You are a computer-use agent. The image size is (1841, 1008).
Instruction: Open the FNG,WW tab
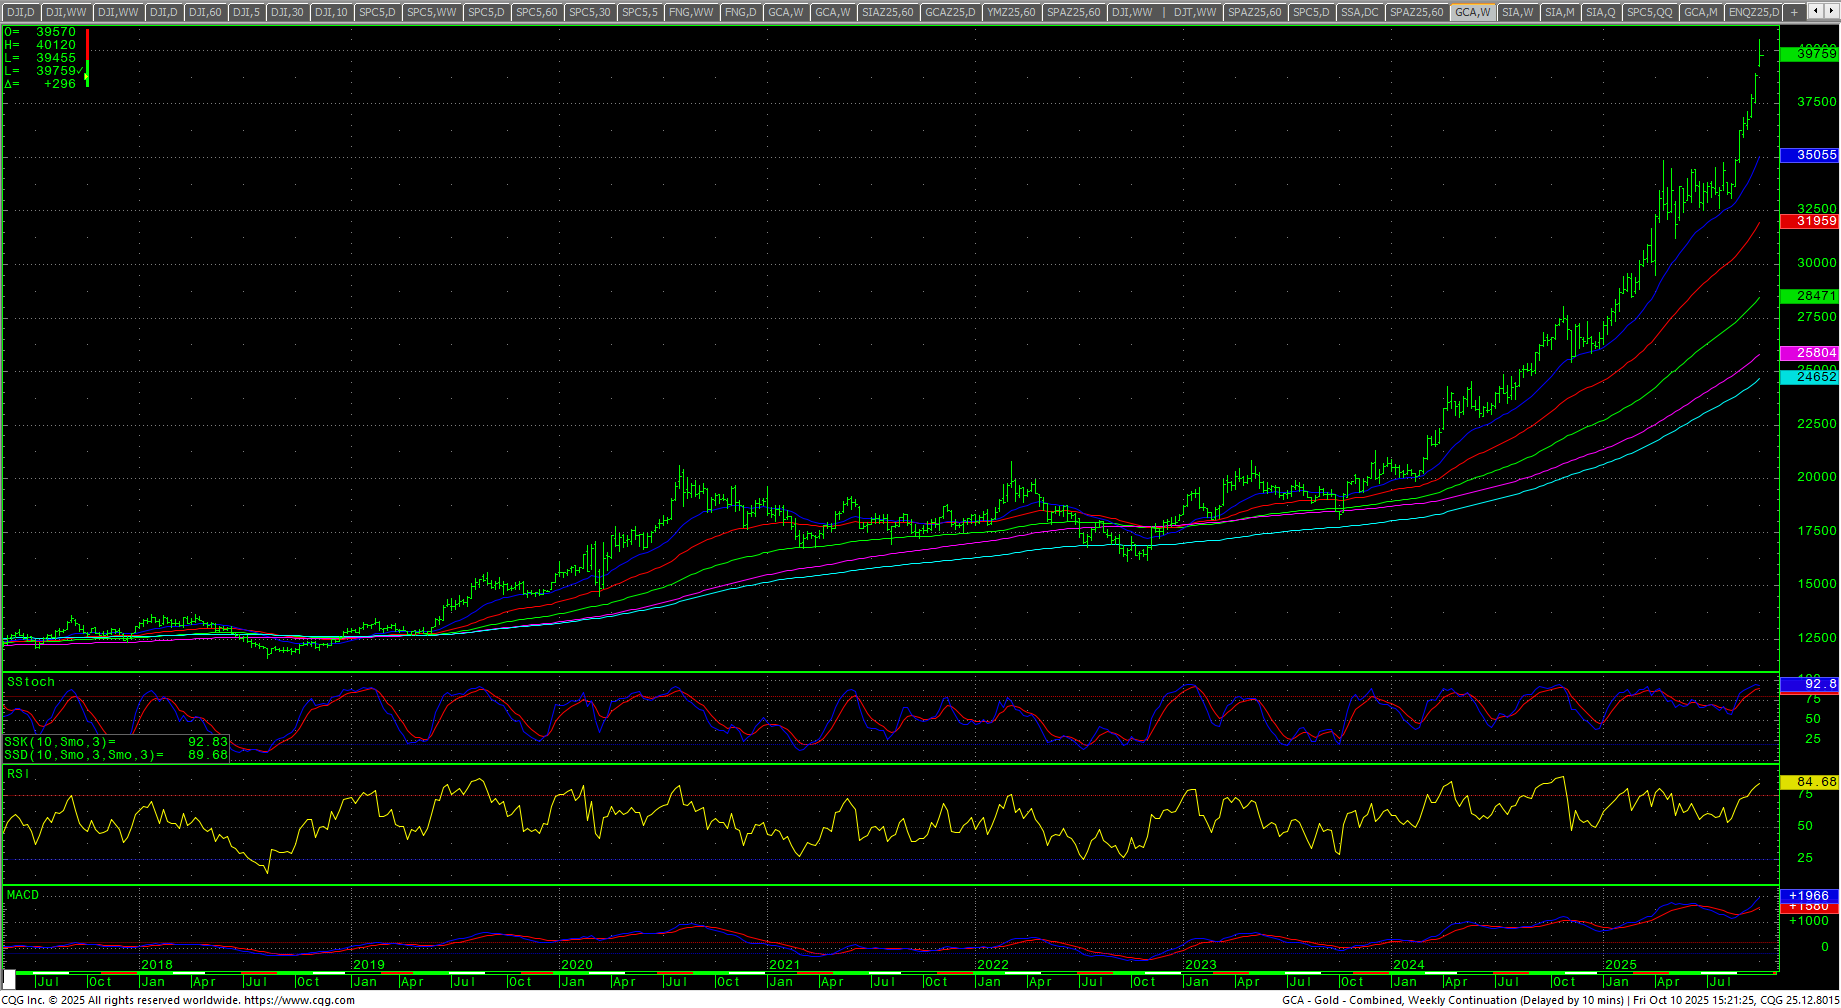(691, 12)
